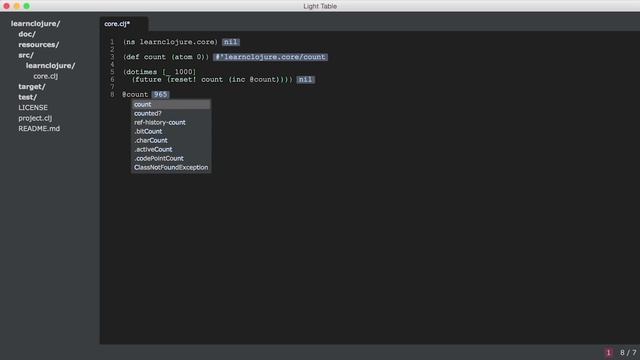This screenshot has width=640, height=360.
Task: Pick '.activeCount' from the suggestions
Action: pyautogui.click(x=171, y=149)
